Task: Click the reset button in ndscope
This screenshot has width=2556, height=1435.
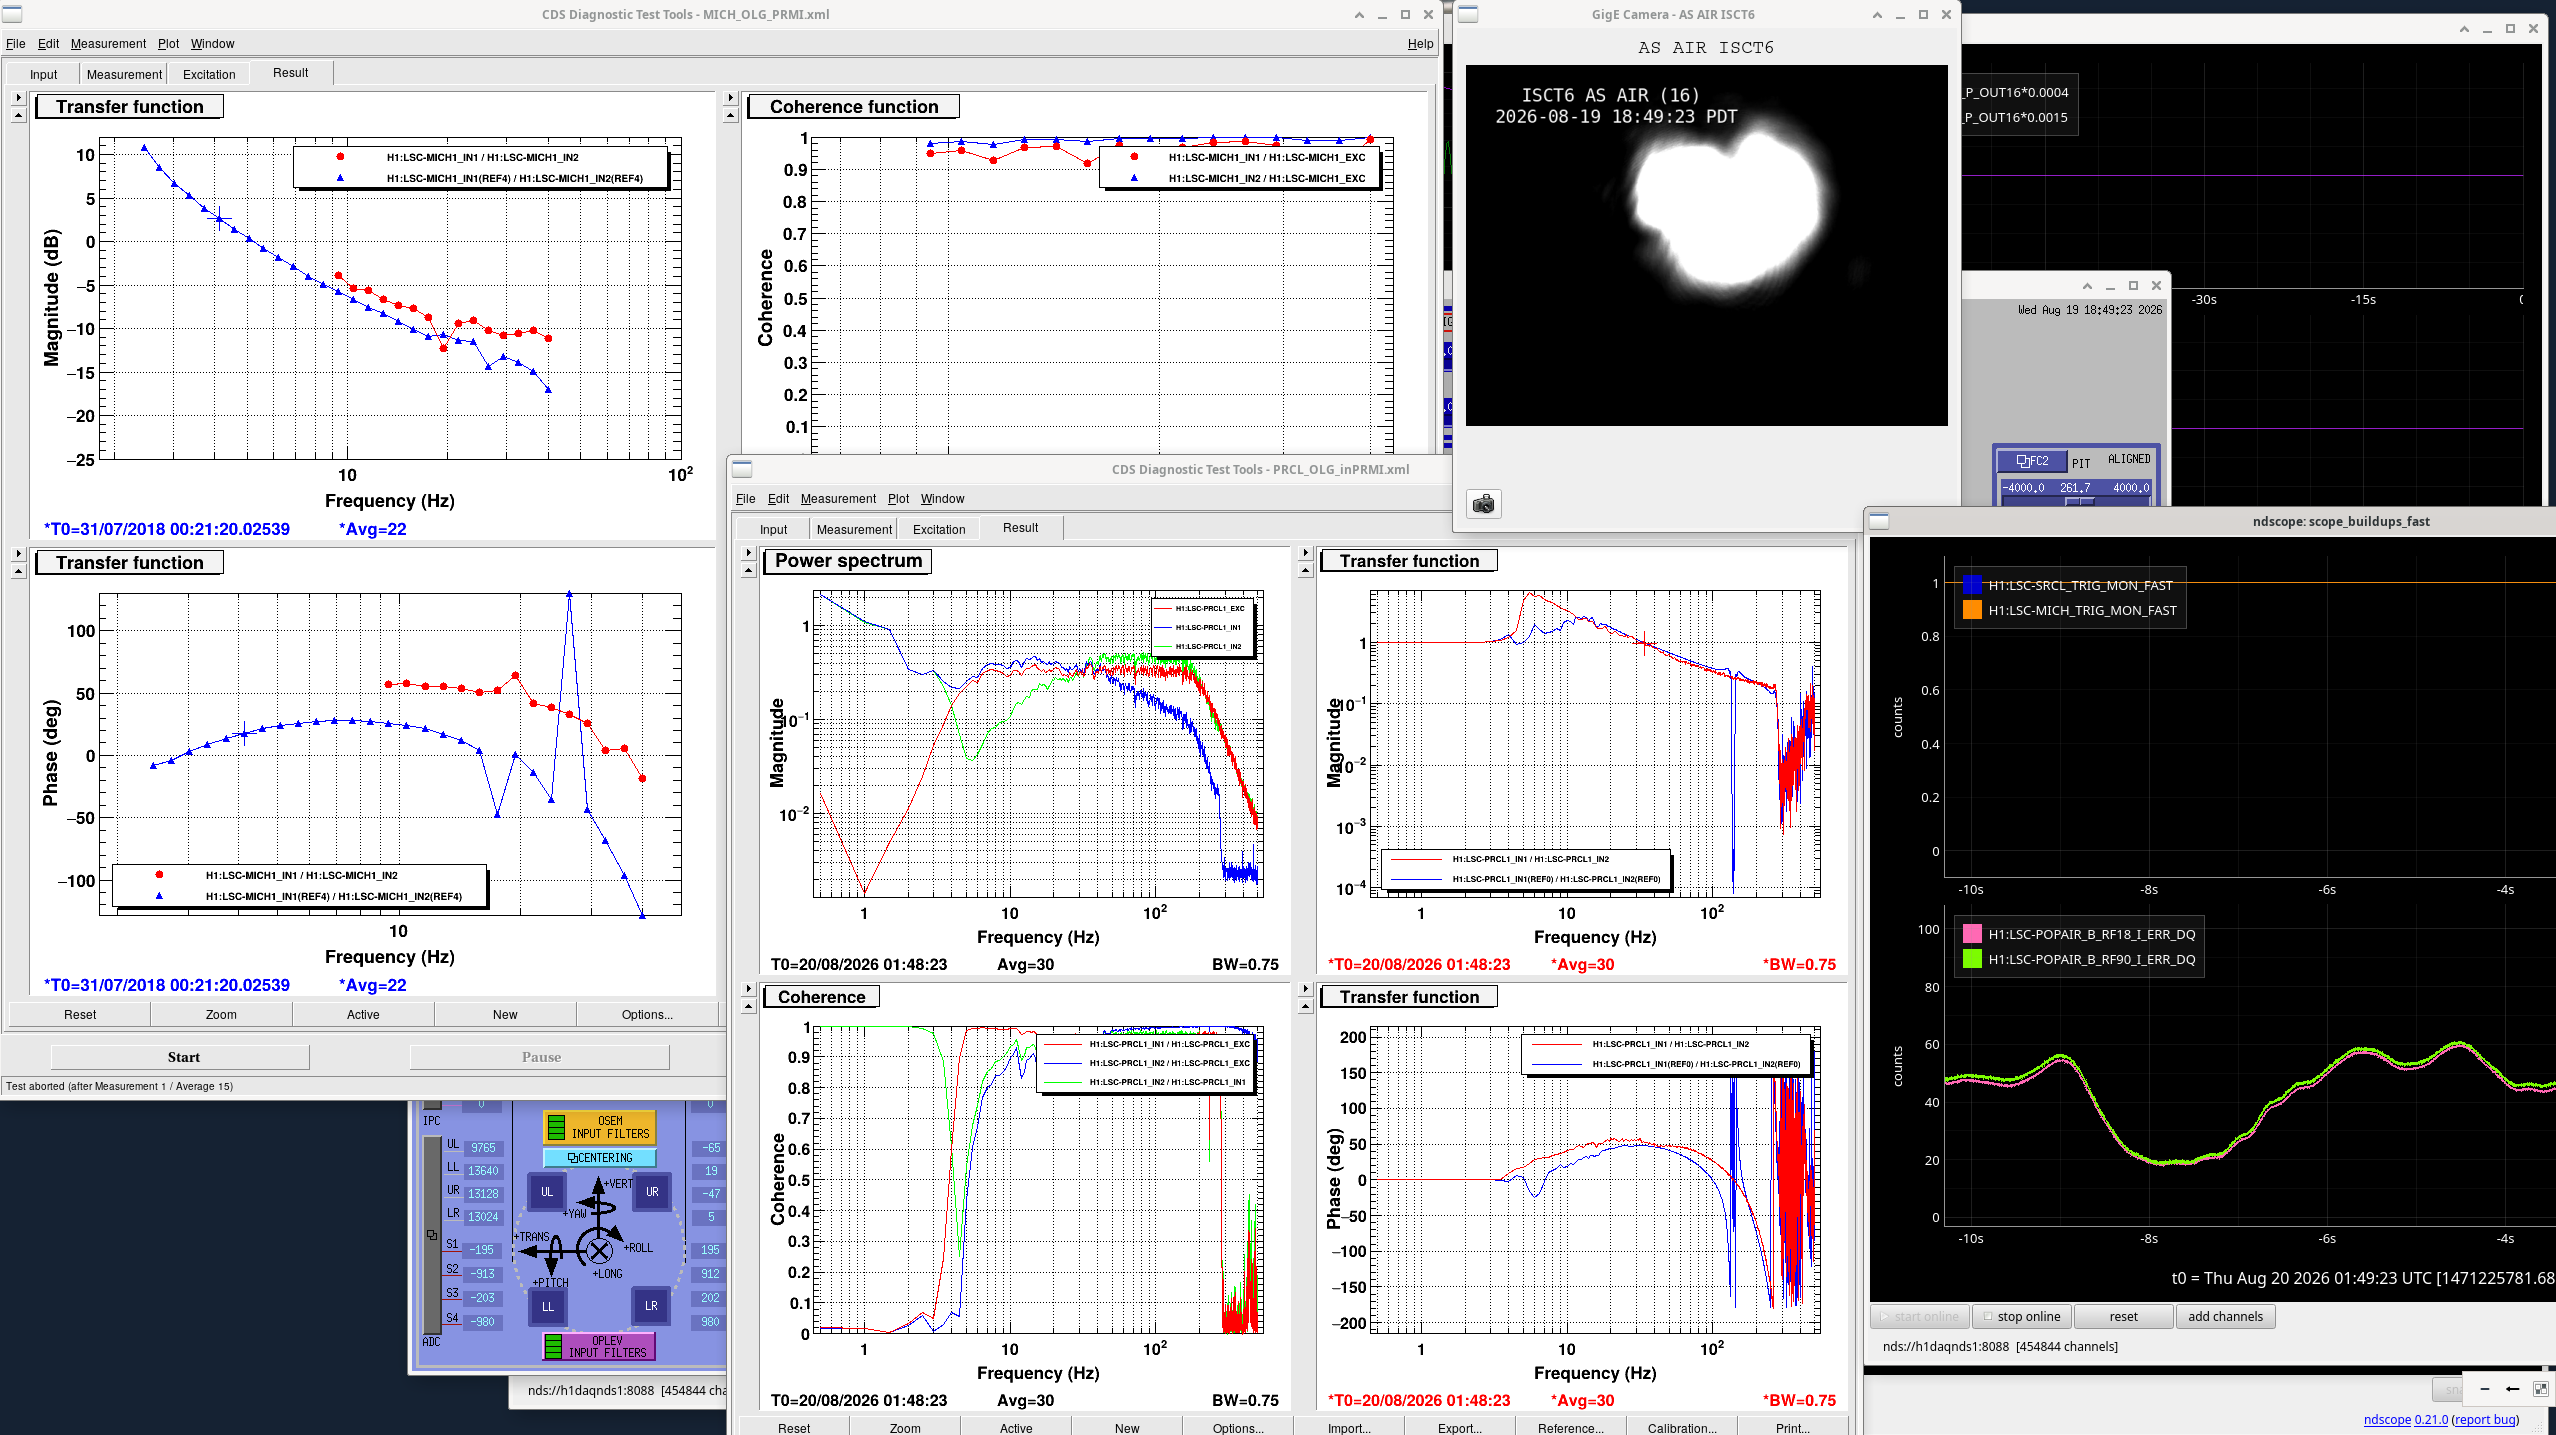Action: click(x=2124, y=1316)
